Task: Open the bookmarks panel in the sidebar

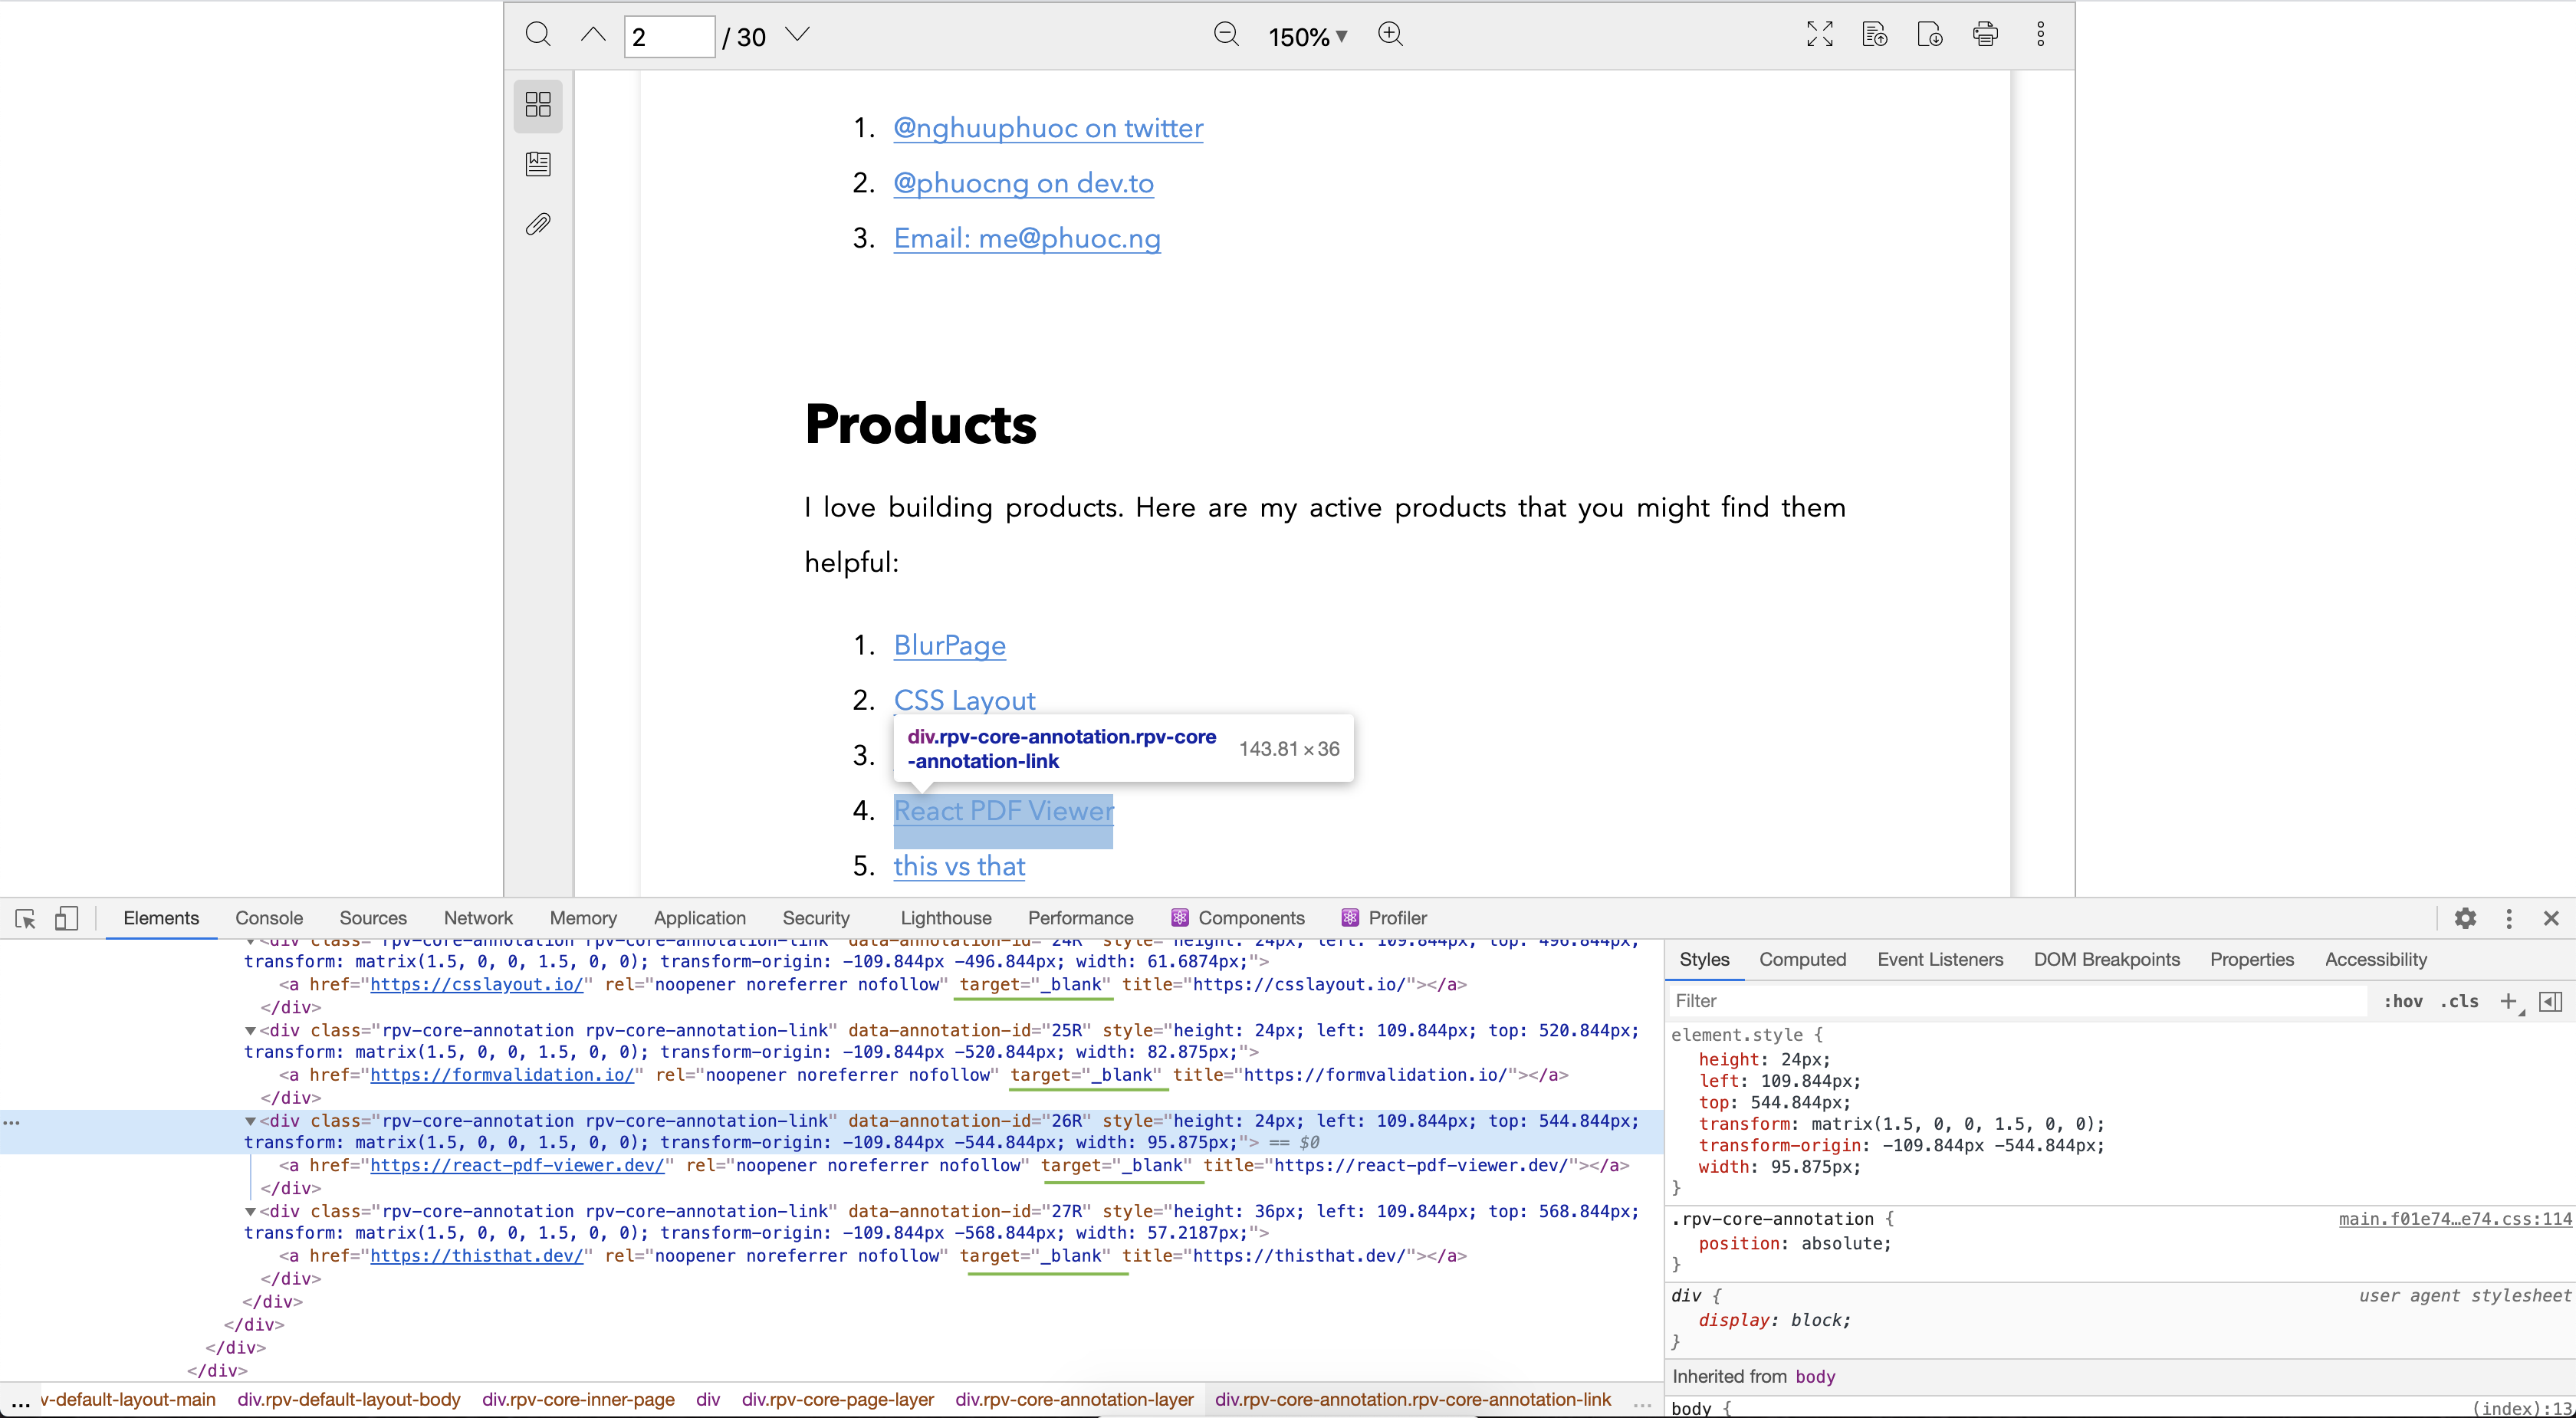Action: point(538,163)
